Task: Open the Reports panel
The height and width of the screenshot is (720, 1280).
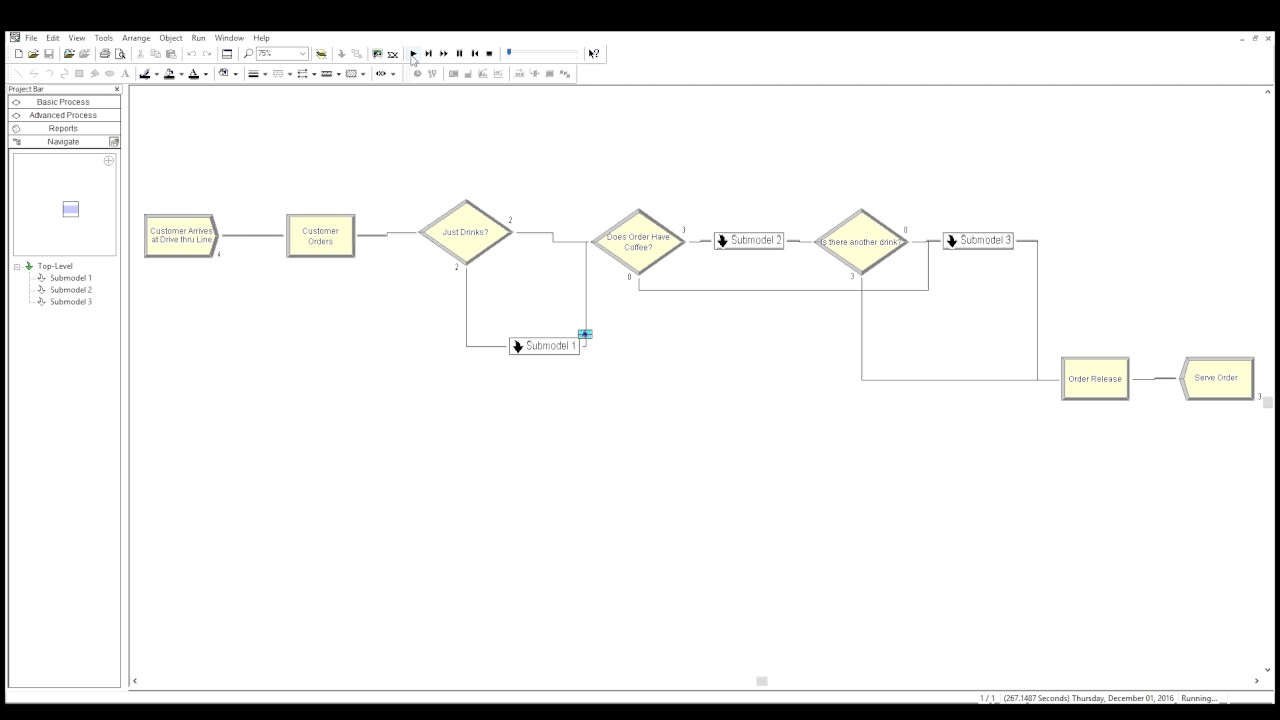Action: [64, 128]
